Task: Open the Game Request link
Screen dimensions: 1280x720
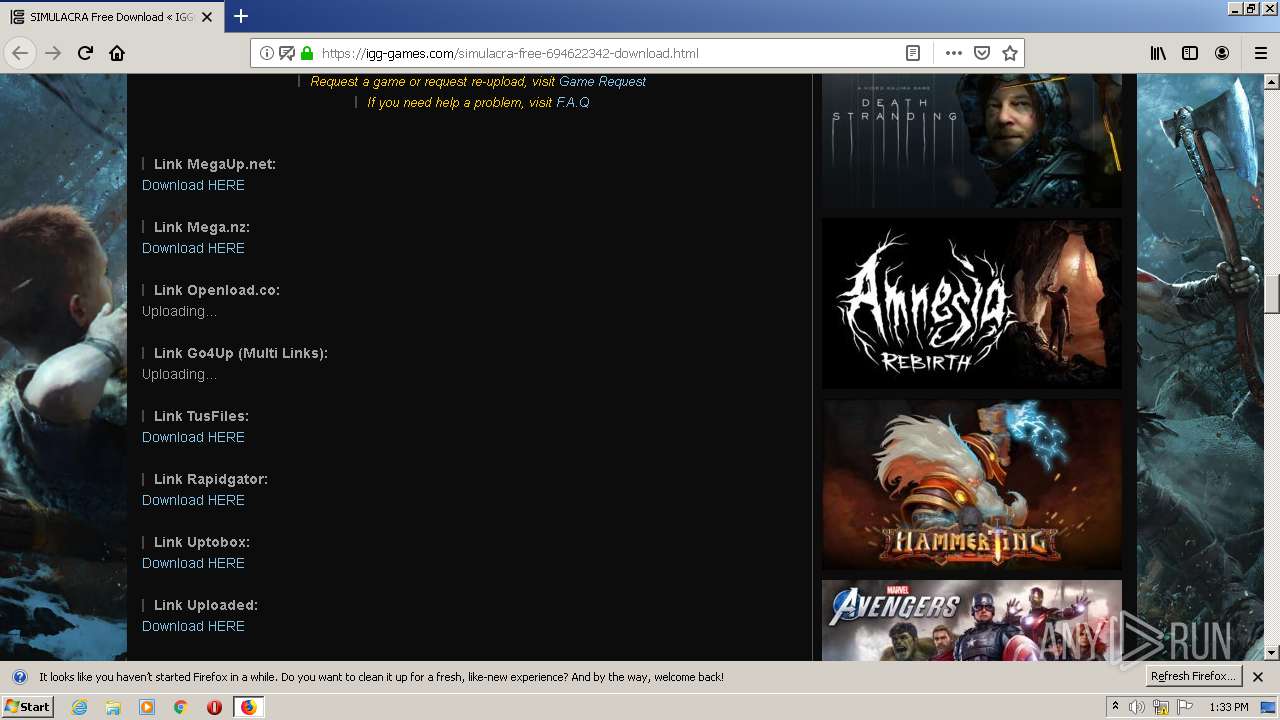Action: [x=602, y=81]
